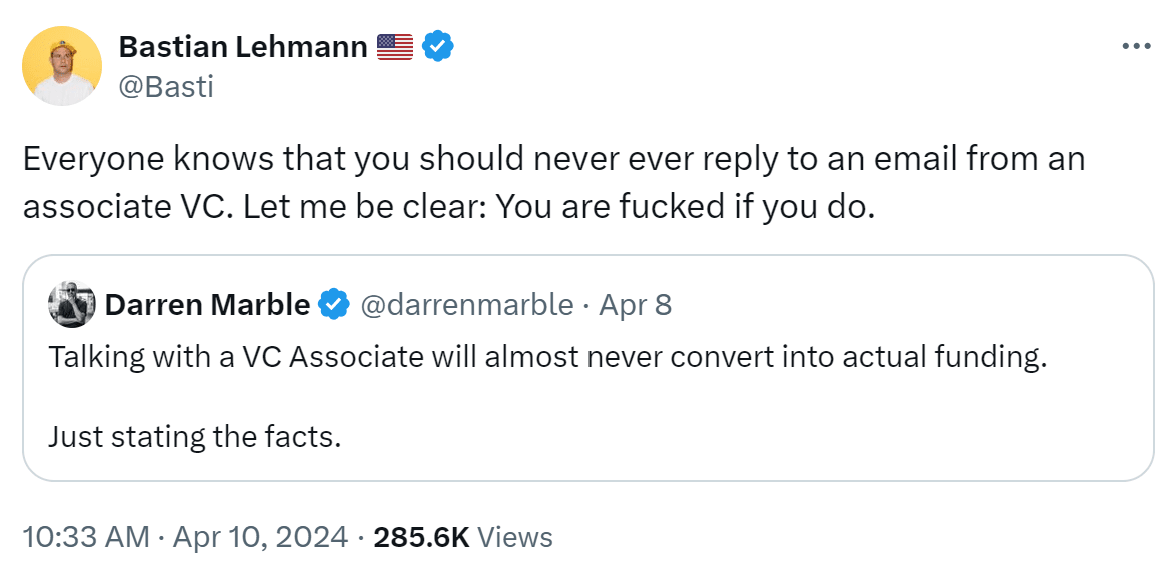Click the 10:33 AM timestamp

(85, 537)
